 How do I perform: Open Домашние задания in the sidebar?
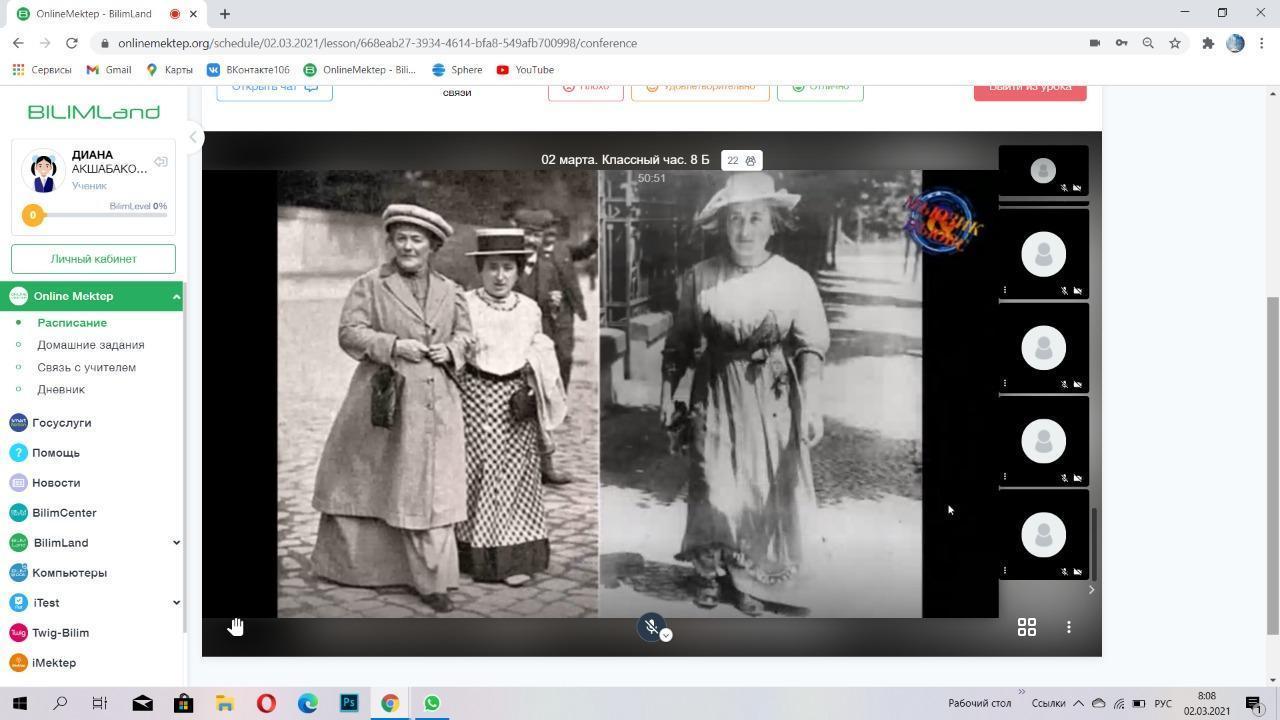pyautogui.click(x=91, y=345)
